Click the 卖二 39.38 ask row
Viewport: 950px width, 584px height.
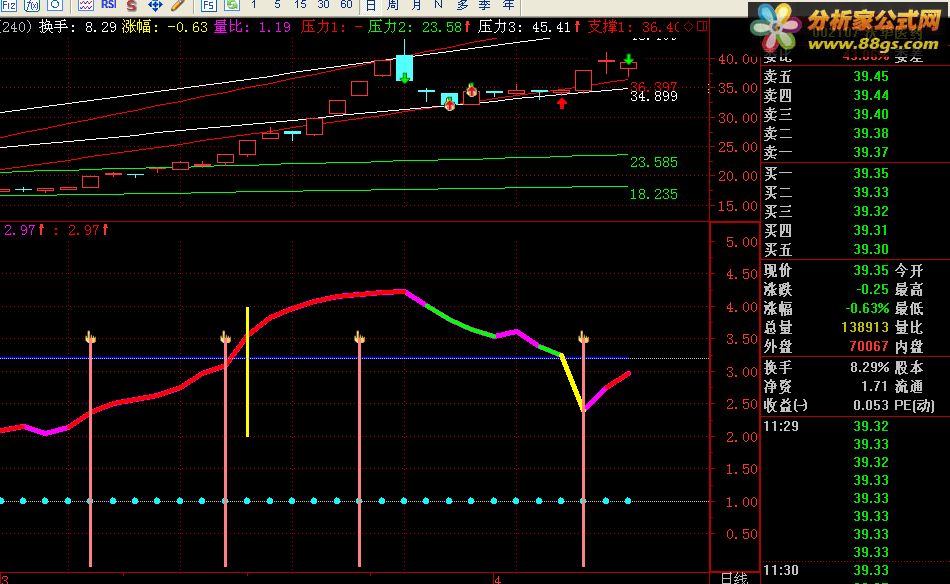point(826,133)
